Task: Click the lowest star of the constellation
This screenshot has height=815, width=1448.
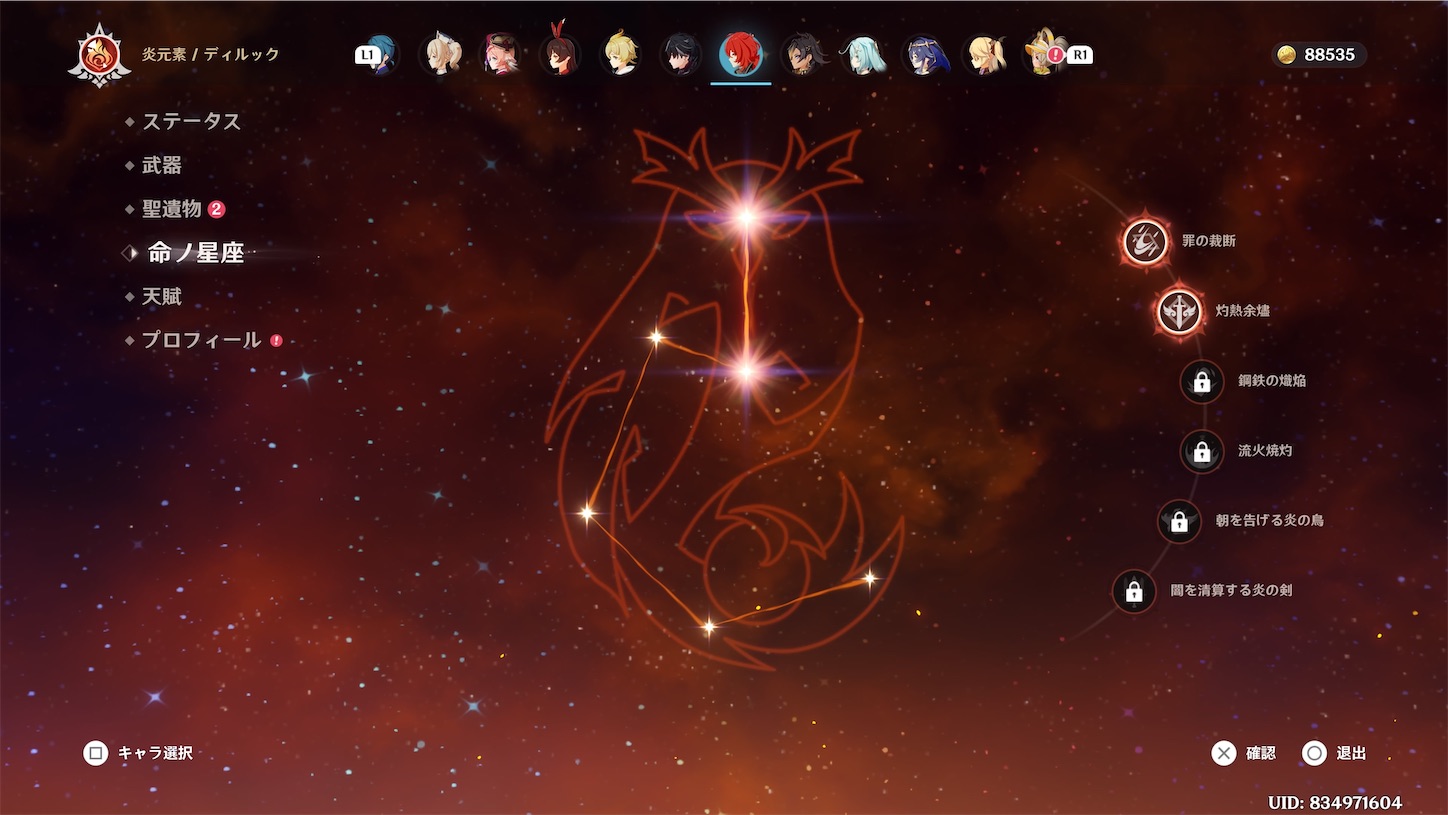Action: (x=708, y=628)
